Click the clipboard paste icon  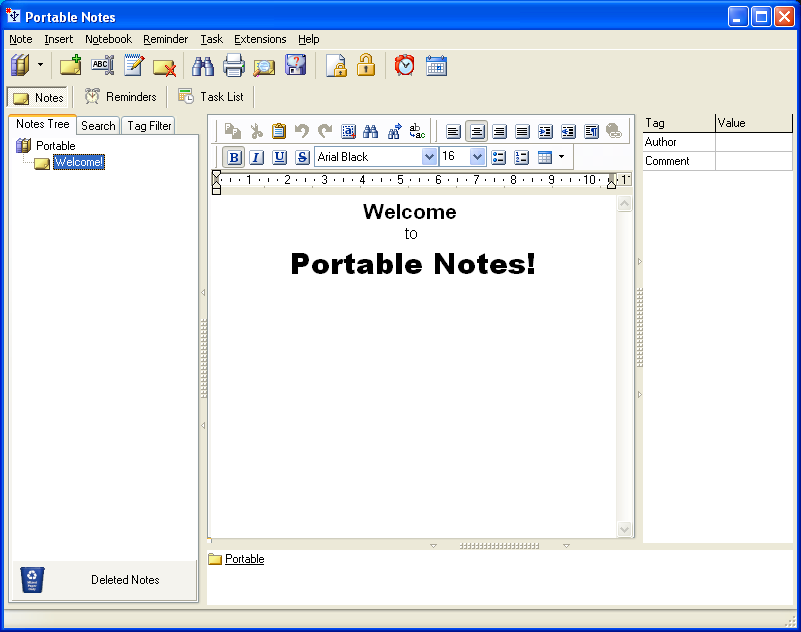279,131
